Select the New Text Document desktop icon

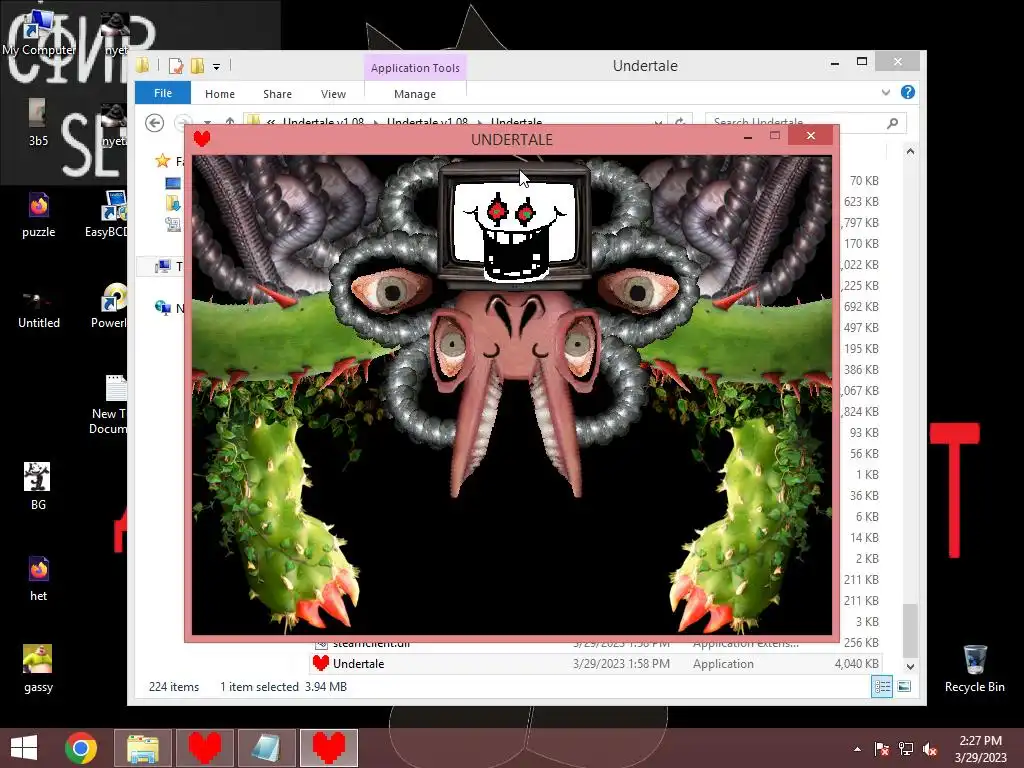pos(110,404)
